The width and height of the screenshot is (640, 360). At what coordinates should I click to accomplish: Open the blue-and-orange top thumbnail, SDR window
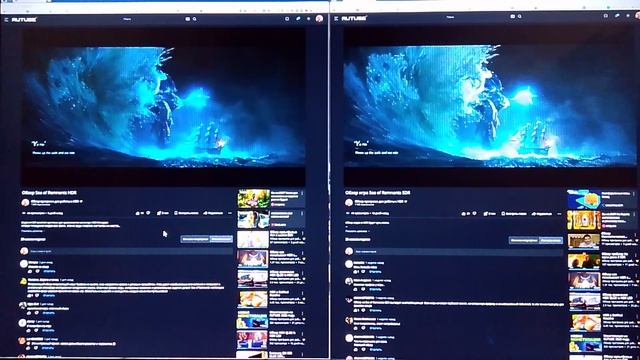point(584,199)
